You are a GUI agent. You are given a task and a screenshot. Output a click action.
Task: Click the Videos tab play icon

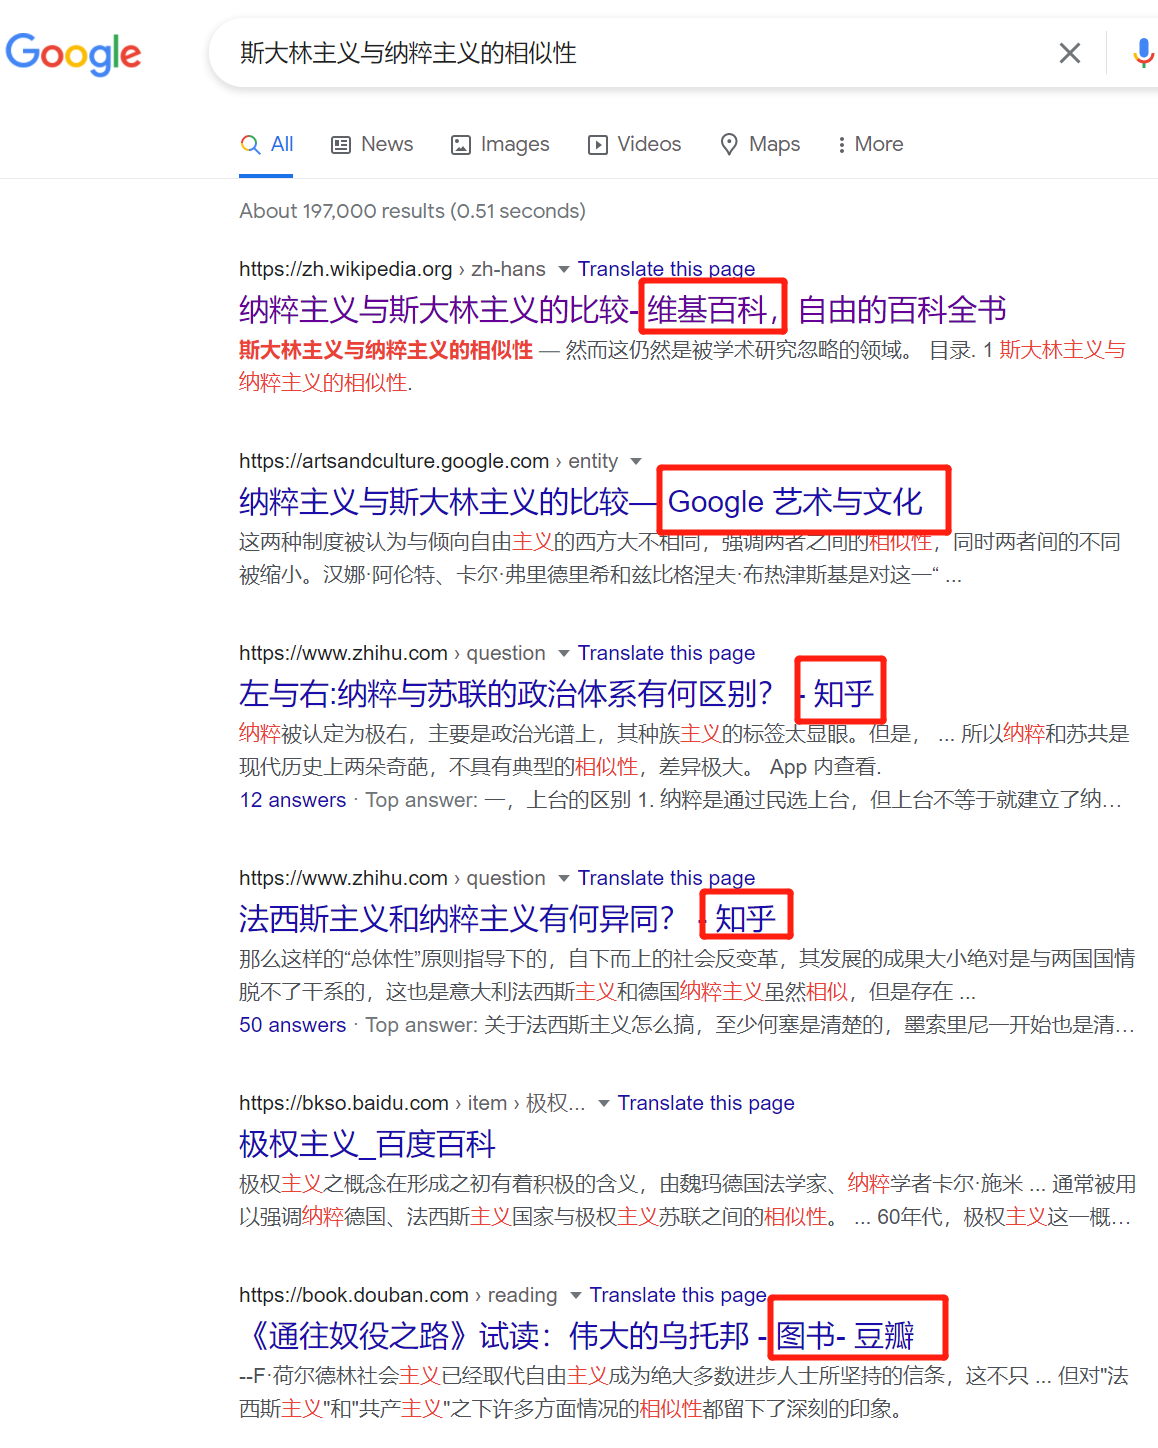point(598,145)
